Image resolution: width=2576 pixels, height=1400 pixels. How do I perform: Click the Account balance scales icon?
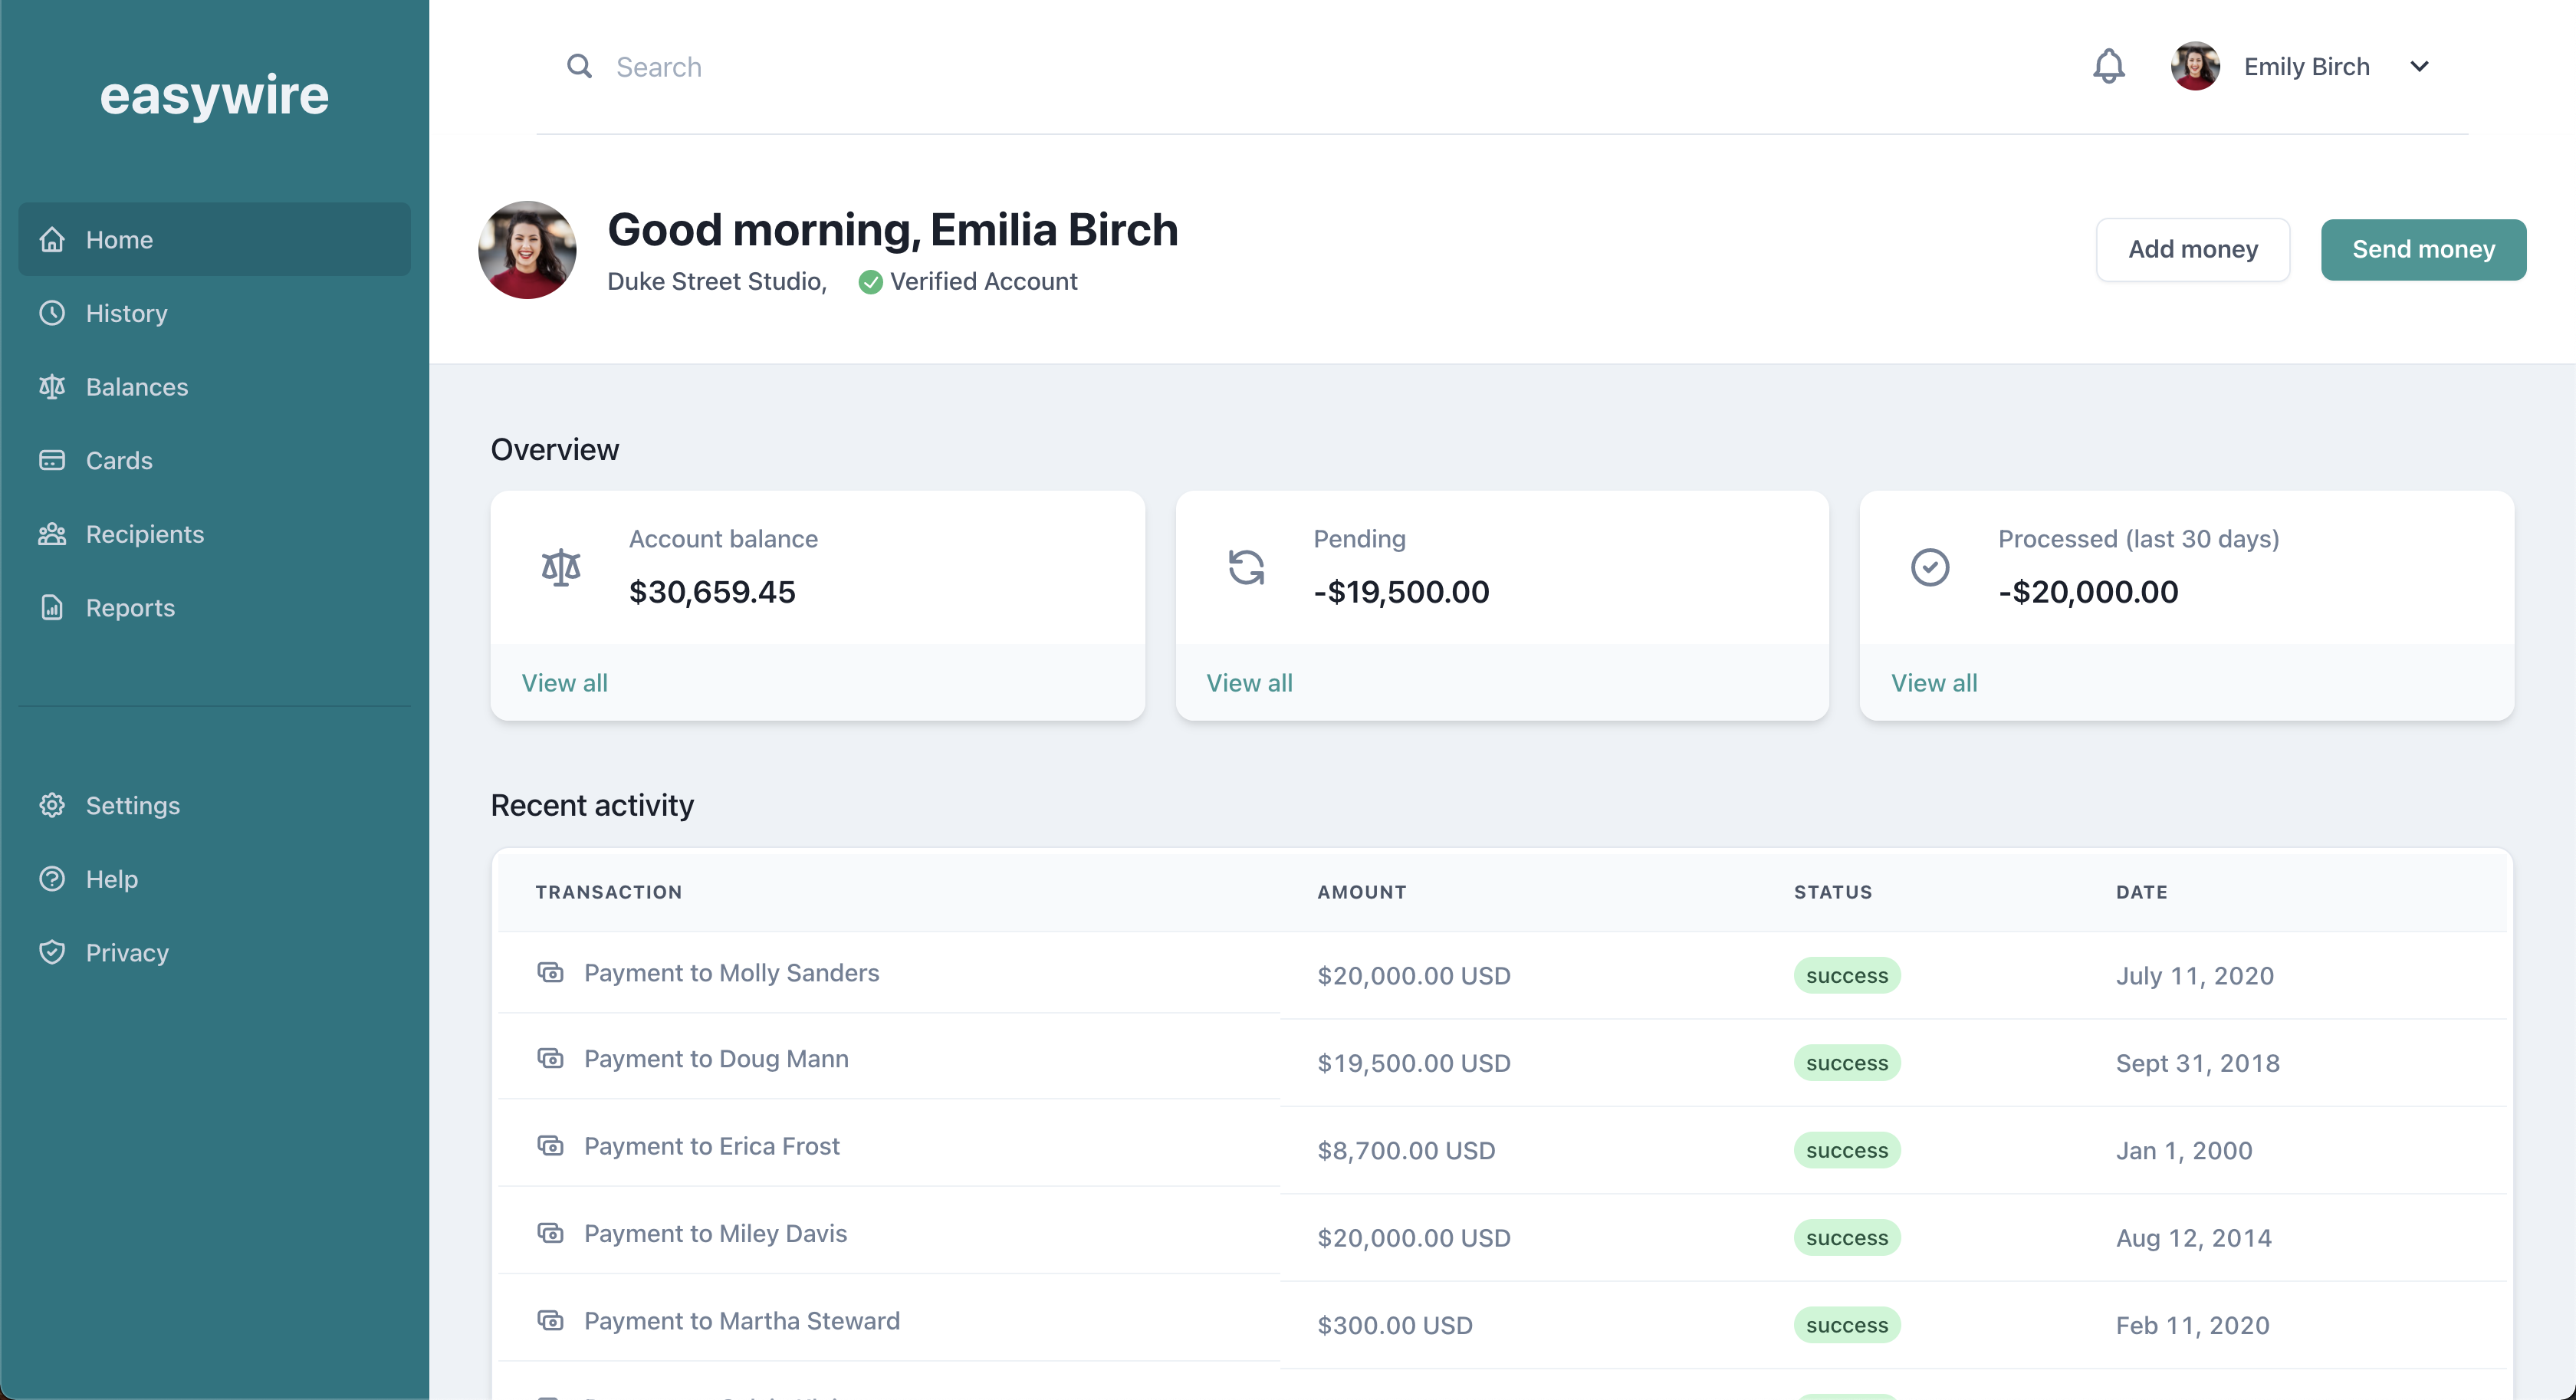561,567
